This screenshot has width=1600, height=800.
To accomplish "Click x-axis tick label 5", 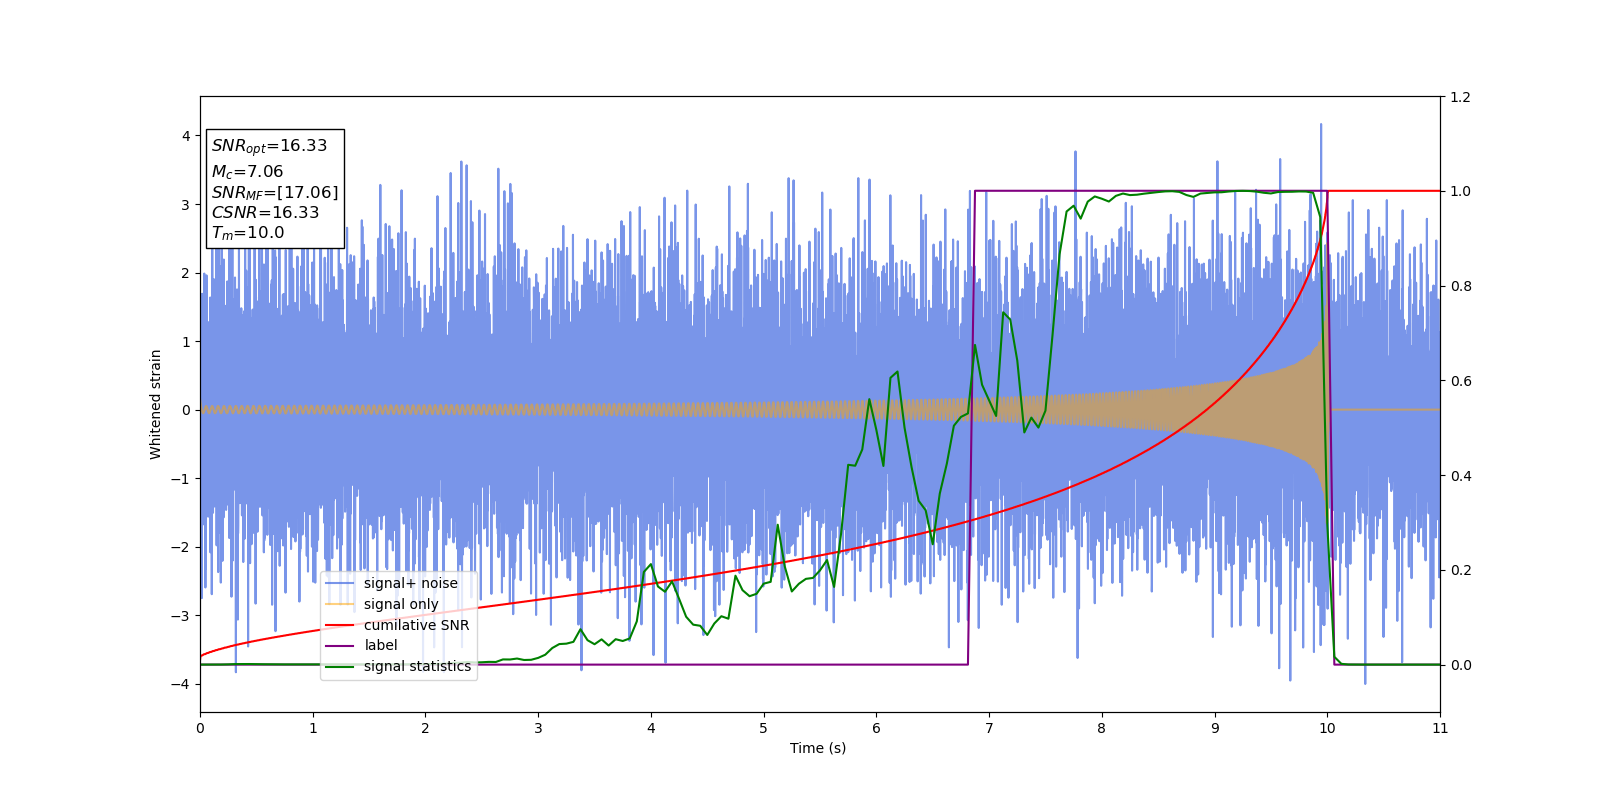I will pyautogui.click(x=764, y=728).
